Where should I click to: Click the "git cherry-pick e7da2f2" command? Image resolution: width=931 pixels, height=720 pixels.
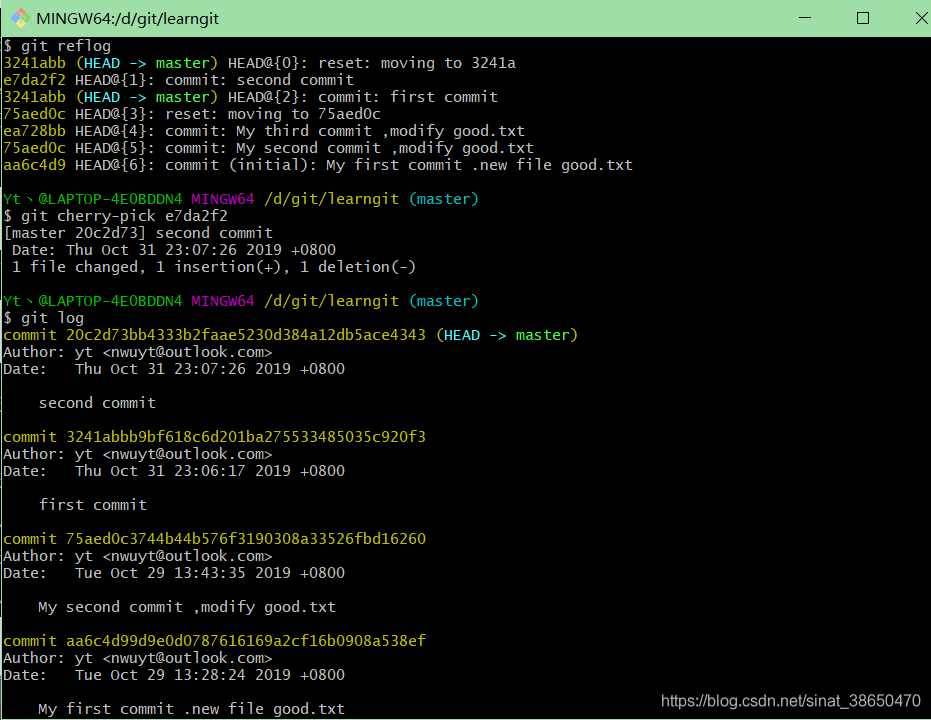[x=115, y=215]
